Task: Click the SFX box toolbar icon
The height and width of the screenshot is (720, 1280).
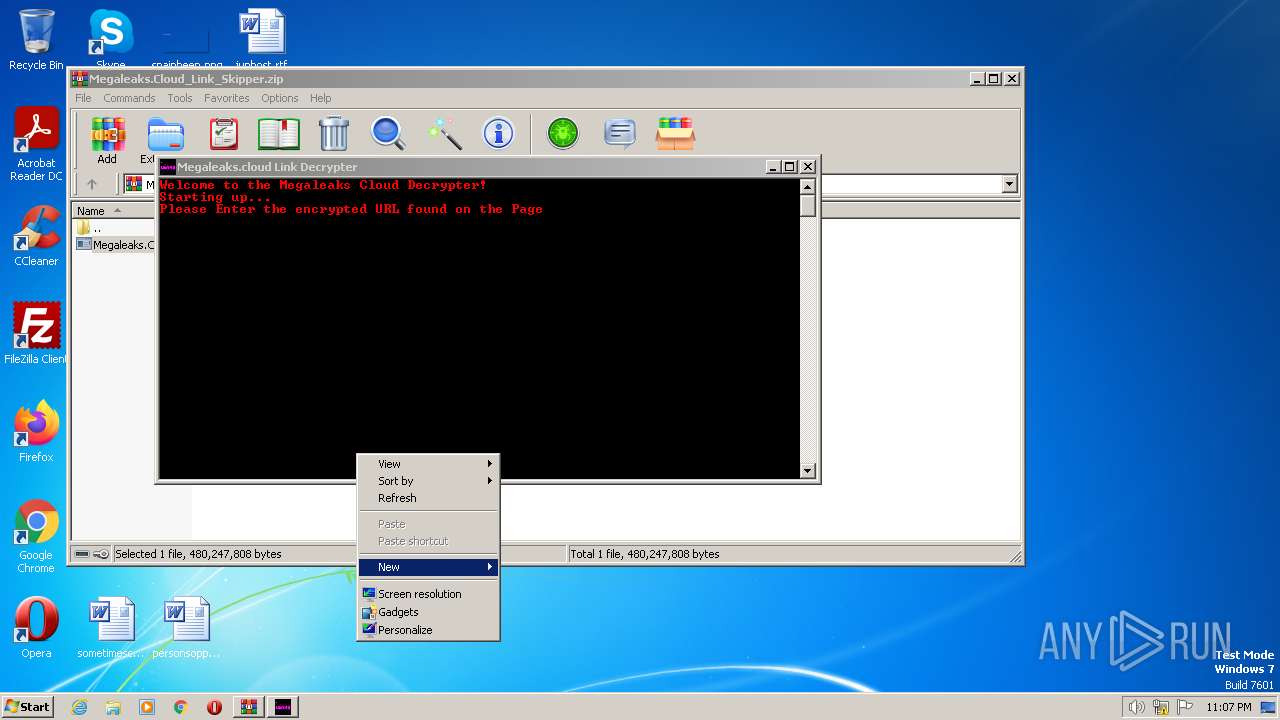Action: (x=675, y=133)
